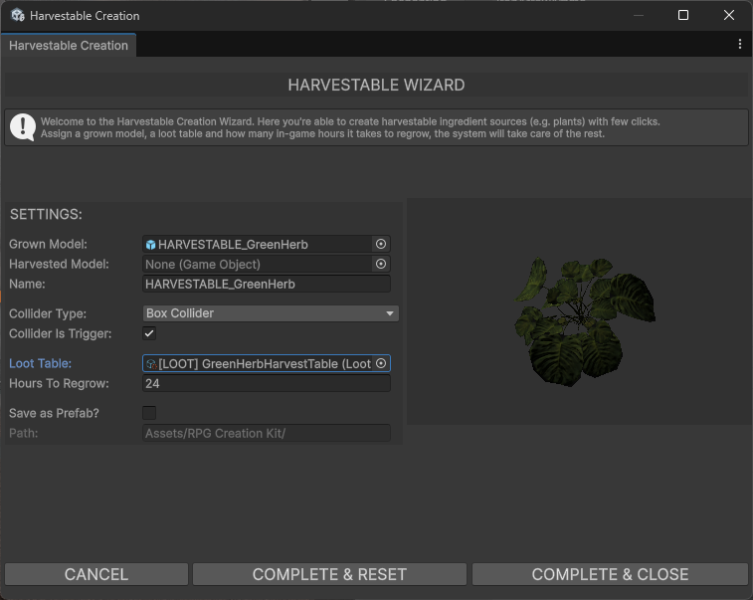Image resolution: width=753 pixels, height=600 pixels.
Task: Click the info speech bubble icon
Action: pos(23,127)
